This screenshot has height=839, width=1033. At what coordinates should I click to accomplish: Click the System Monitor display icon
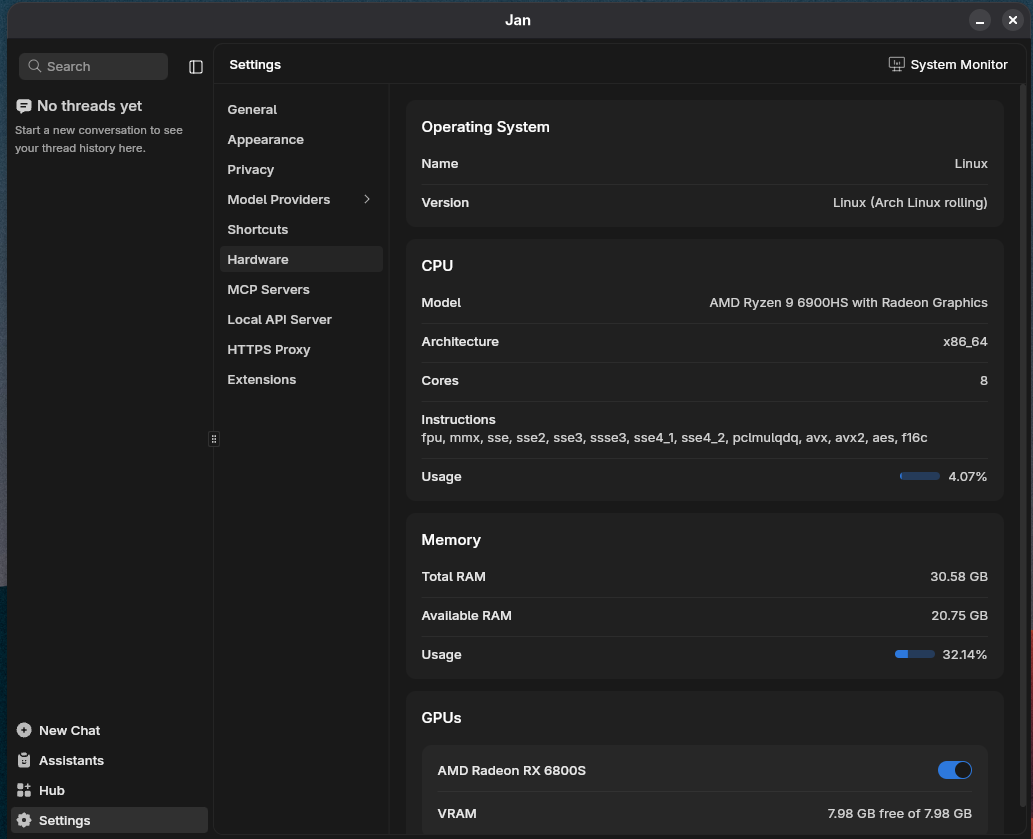pyautogui.click(x=896, y=64)
